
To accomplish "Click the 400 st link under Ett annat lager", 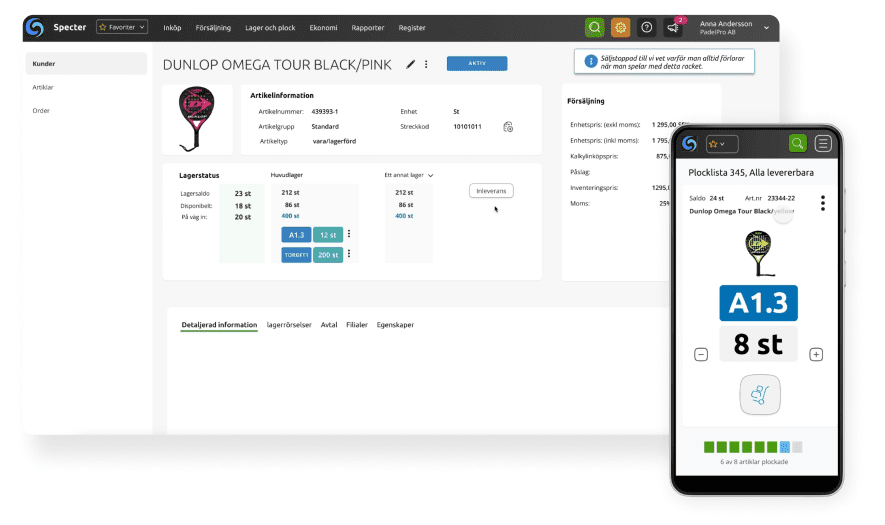I will [x=404, y=216].
